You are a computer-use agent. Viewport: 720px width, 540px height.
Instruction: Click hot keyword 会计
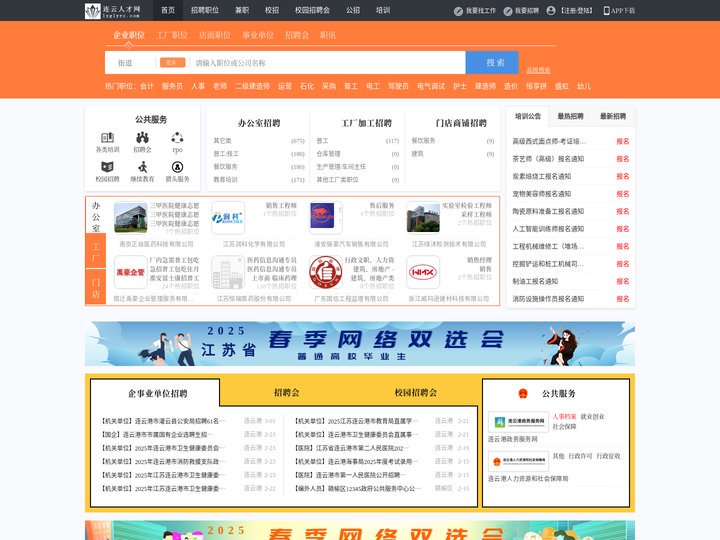click(x=147, y=86)
